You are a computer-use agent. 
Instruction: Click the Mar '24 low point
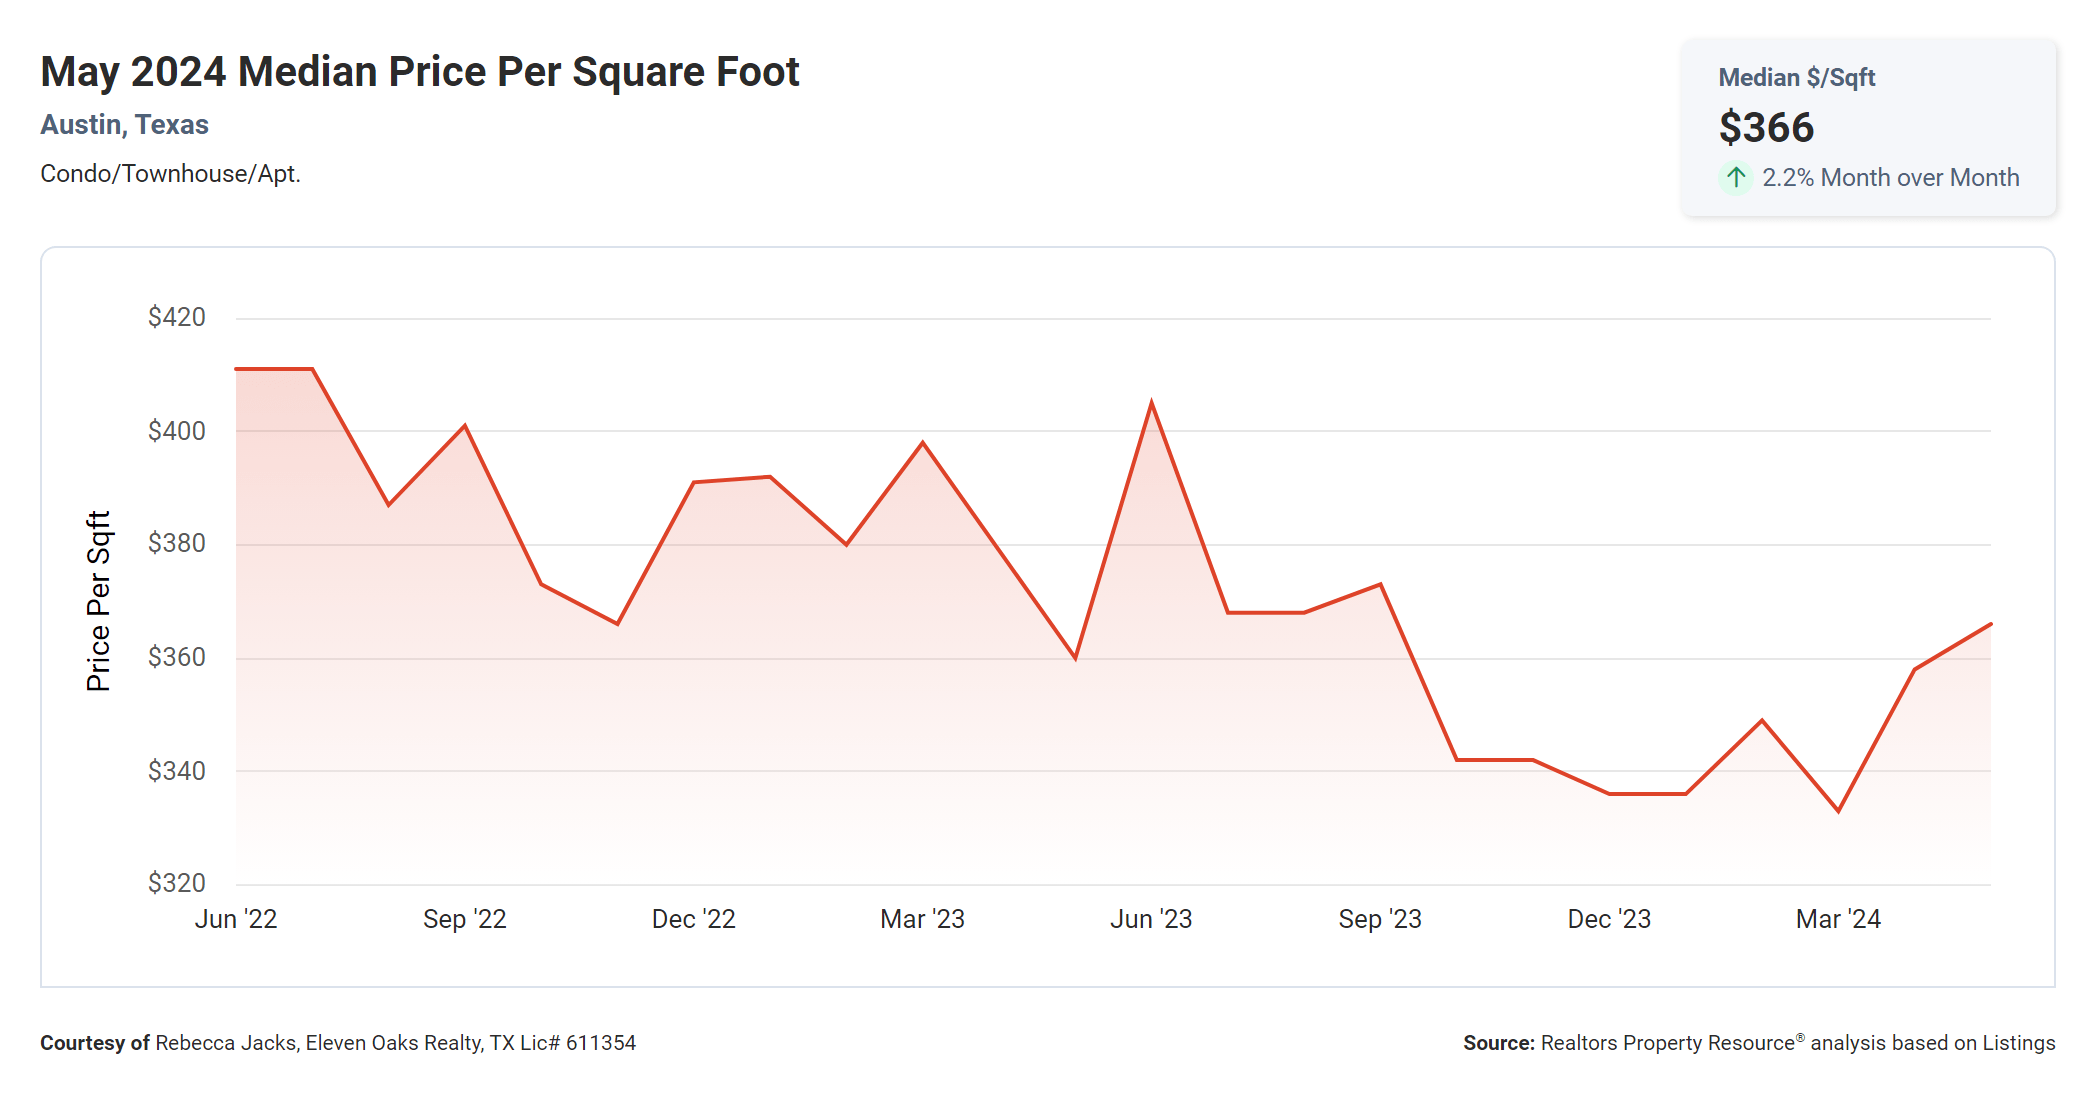[1838, 810]
